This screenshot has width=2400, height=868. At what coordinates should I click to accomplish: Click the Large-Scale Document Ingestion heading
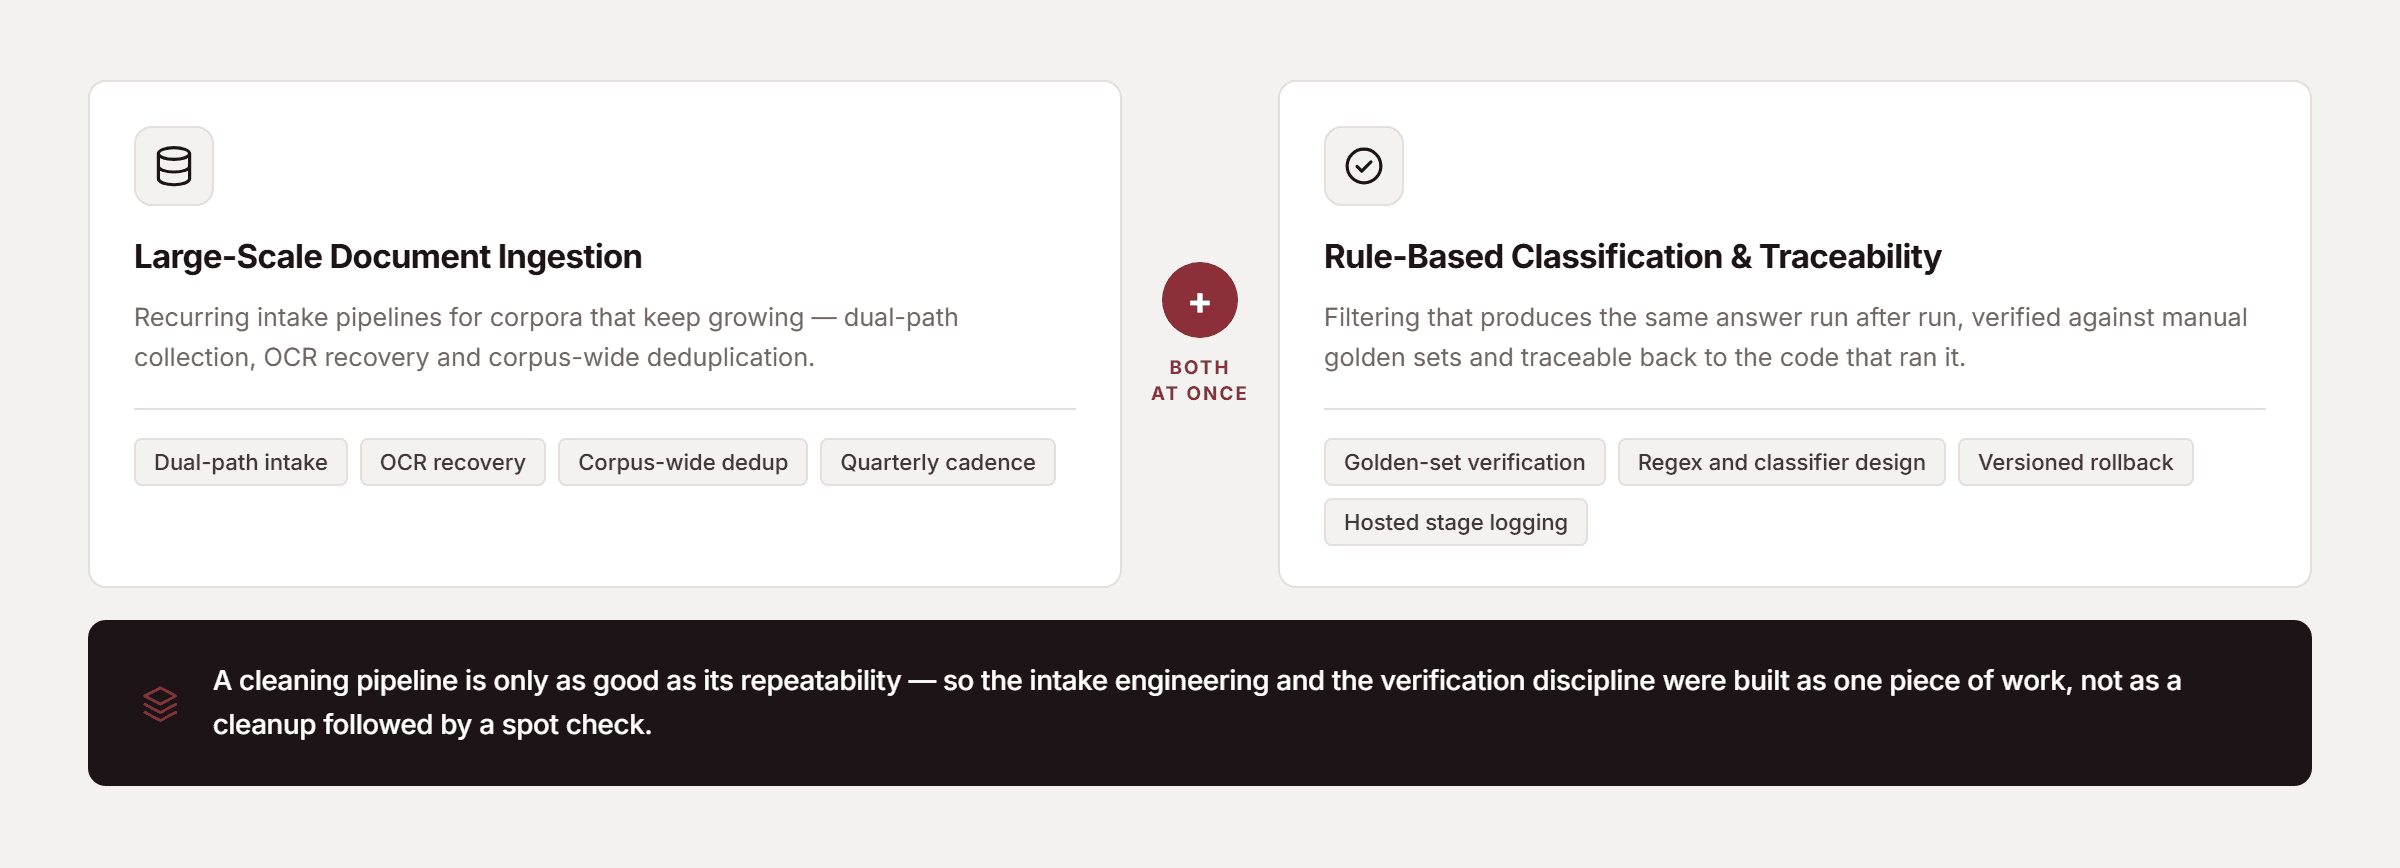point(388,257)
